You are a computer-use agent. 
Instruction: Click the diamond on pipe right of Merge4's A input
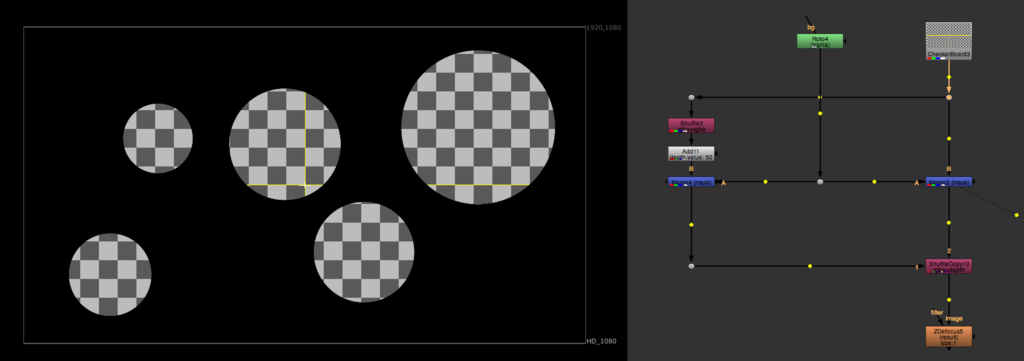tap(765, 181)
